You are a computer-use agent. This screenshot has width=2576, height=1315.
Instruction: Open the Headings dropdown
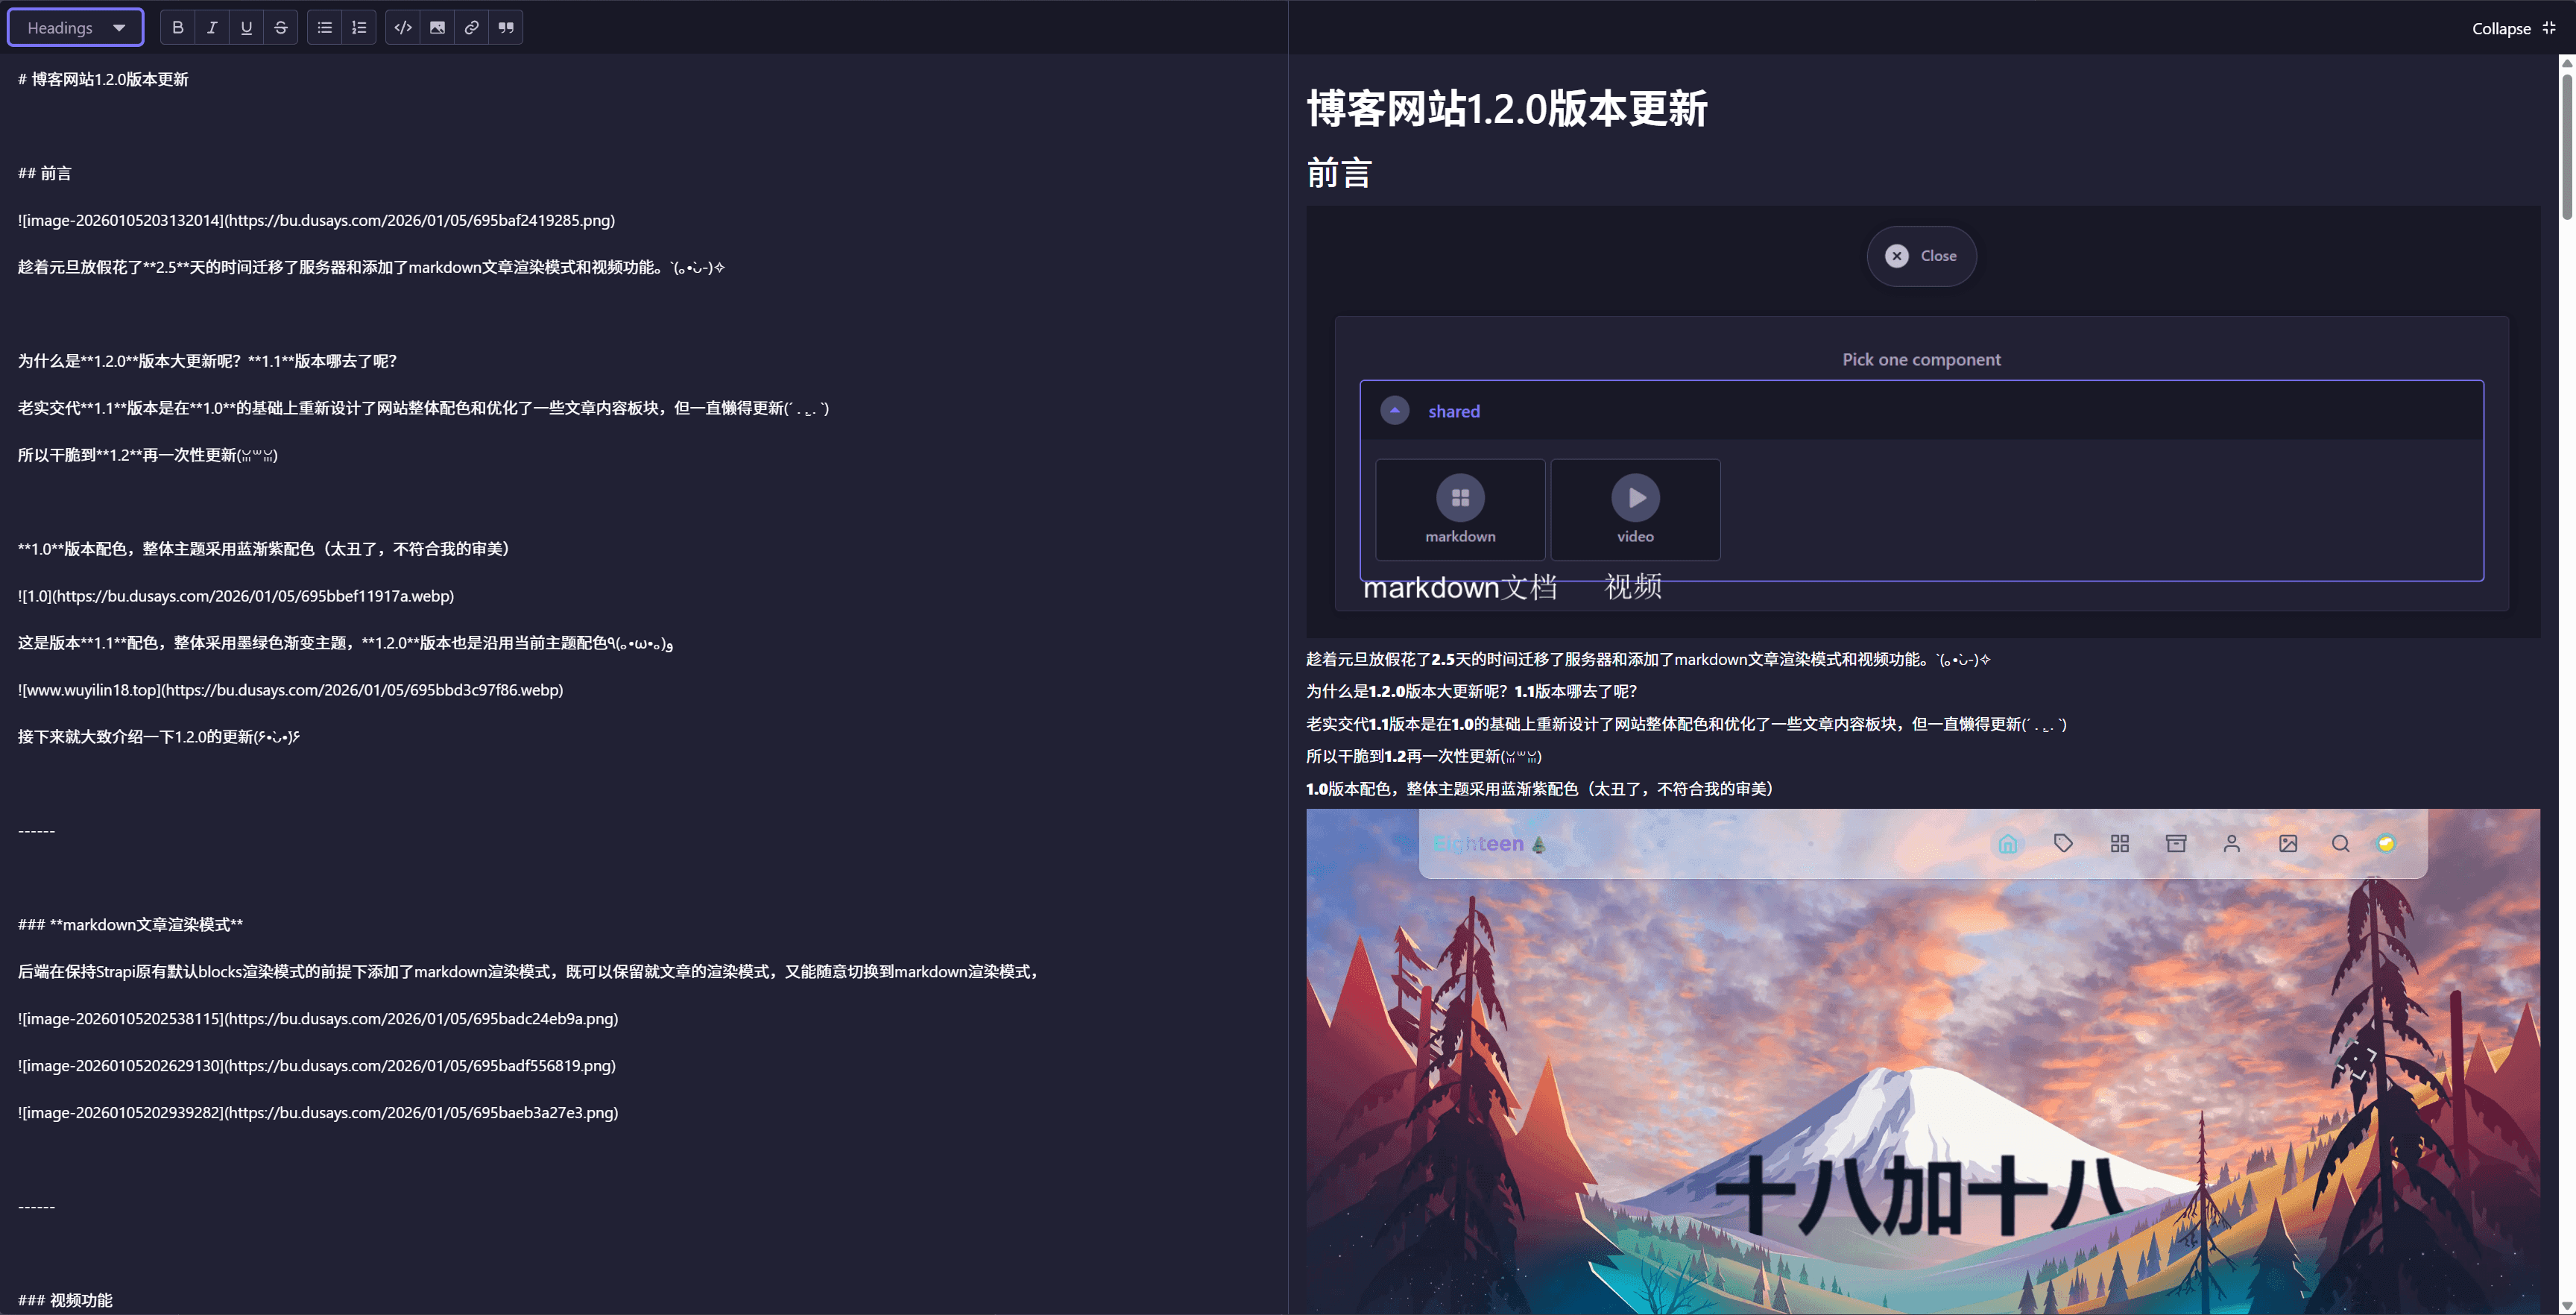coord(75,27)
